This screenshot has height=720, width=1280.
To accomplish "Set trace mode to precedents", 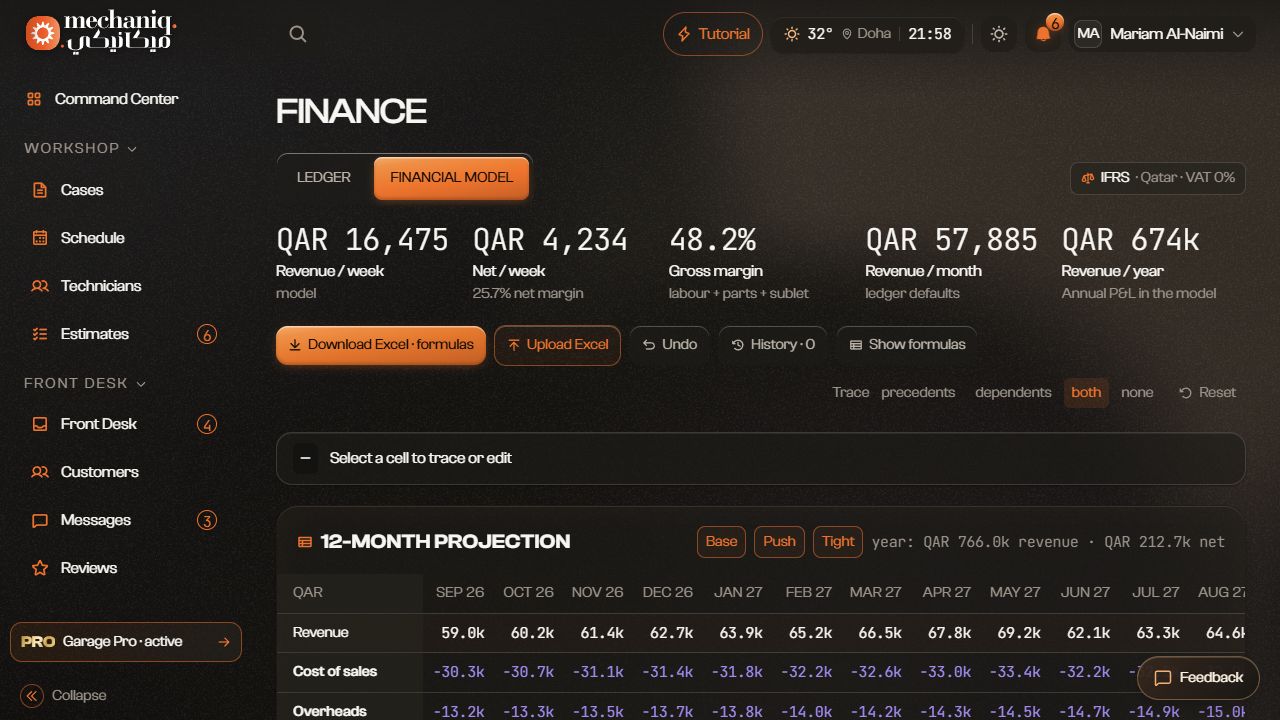I will [x=918, y=393].
